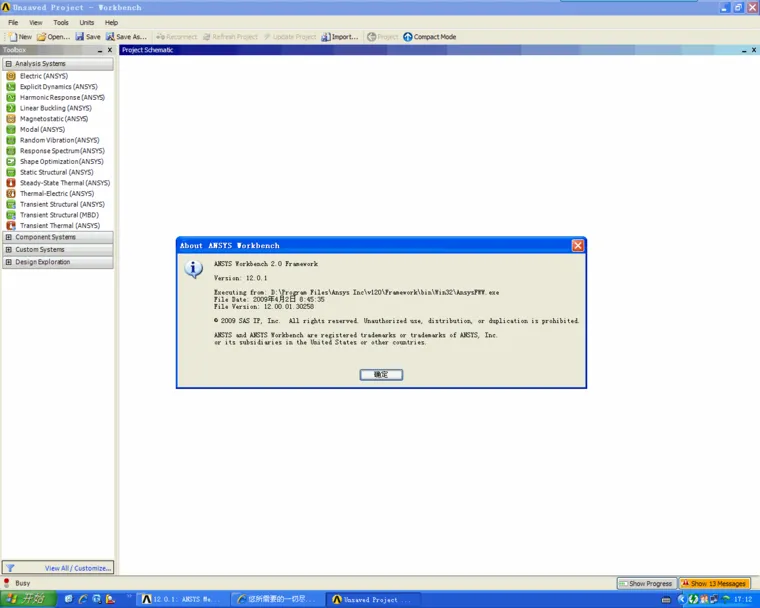Click Save As... in the toolbar

(x=126, y=37)
